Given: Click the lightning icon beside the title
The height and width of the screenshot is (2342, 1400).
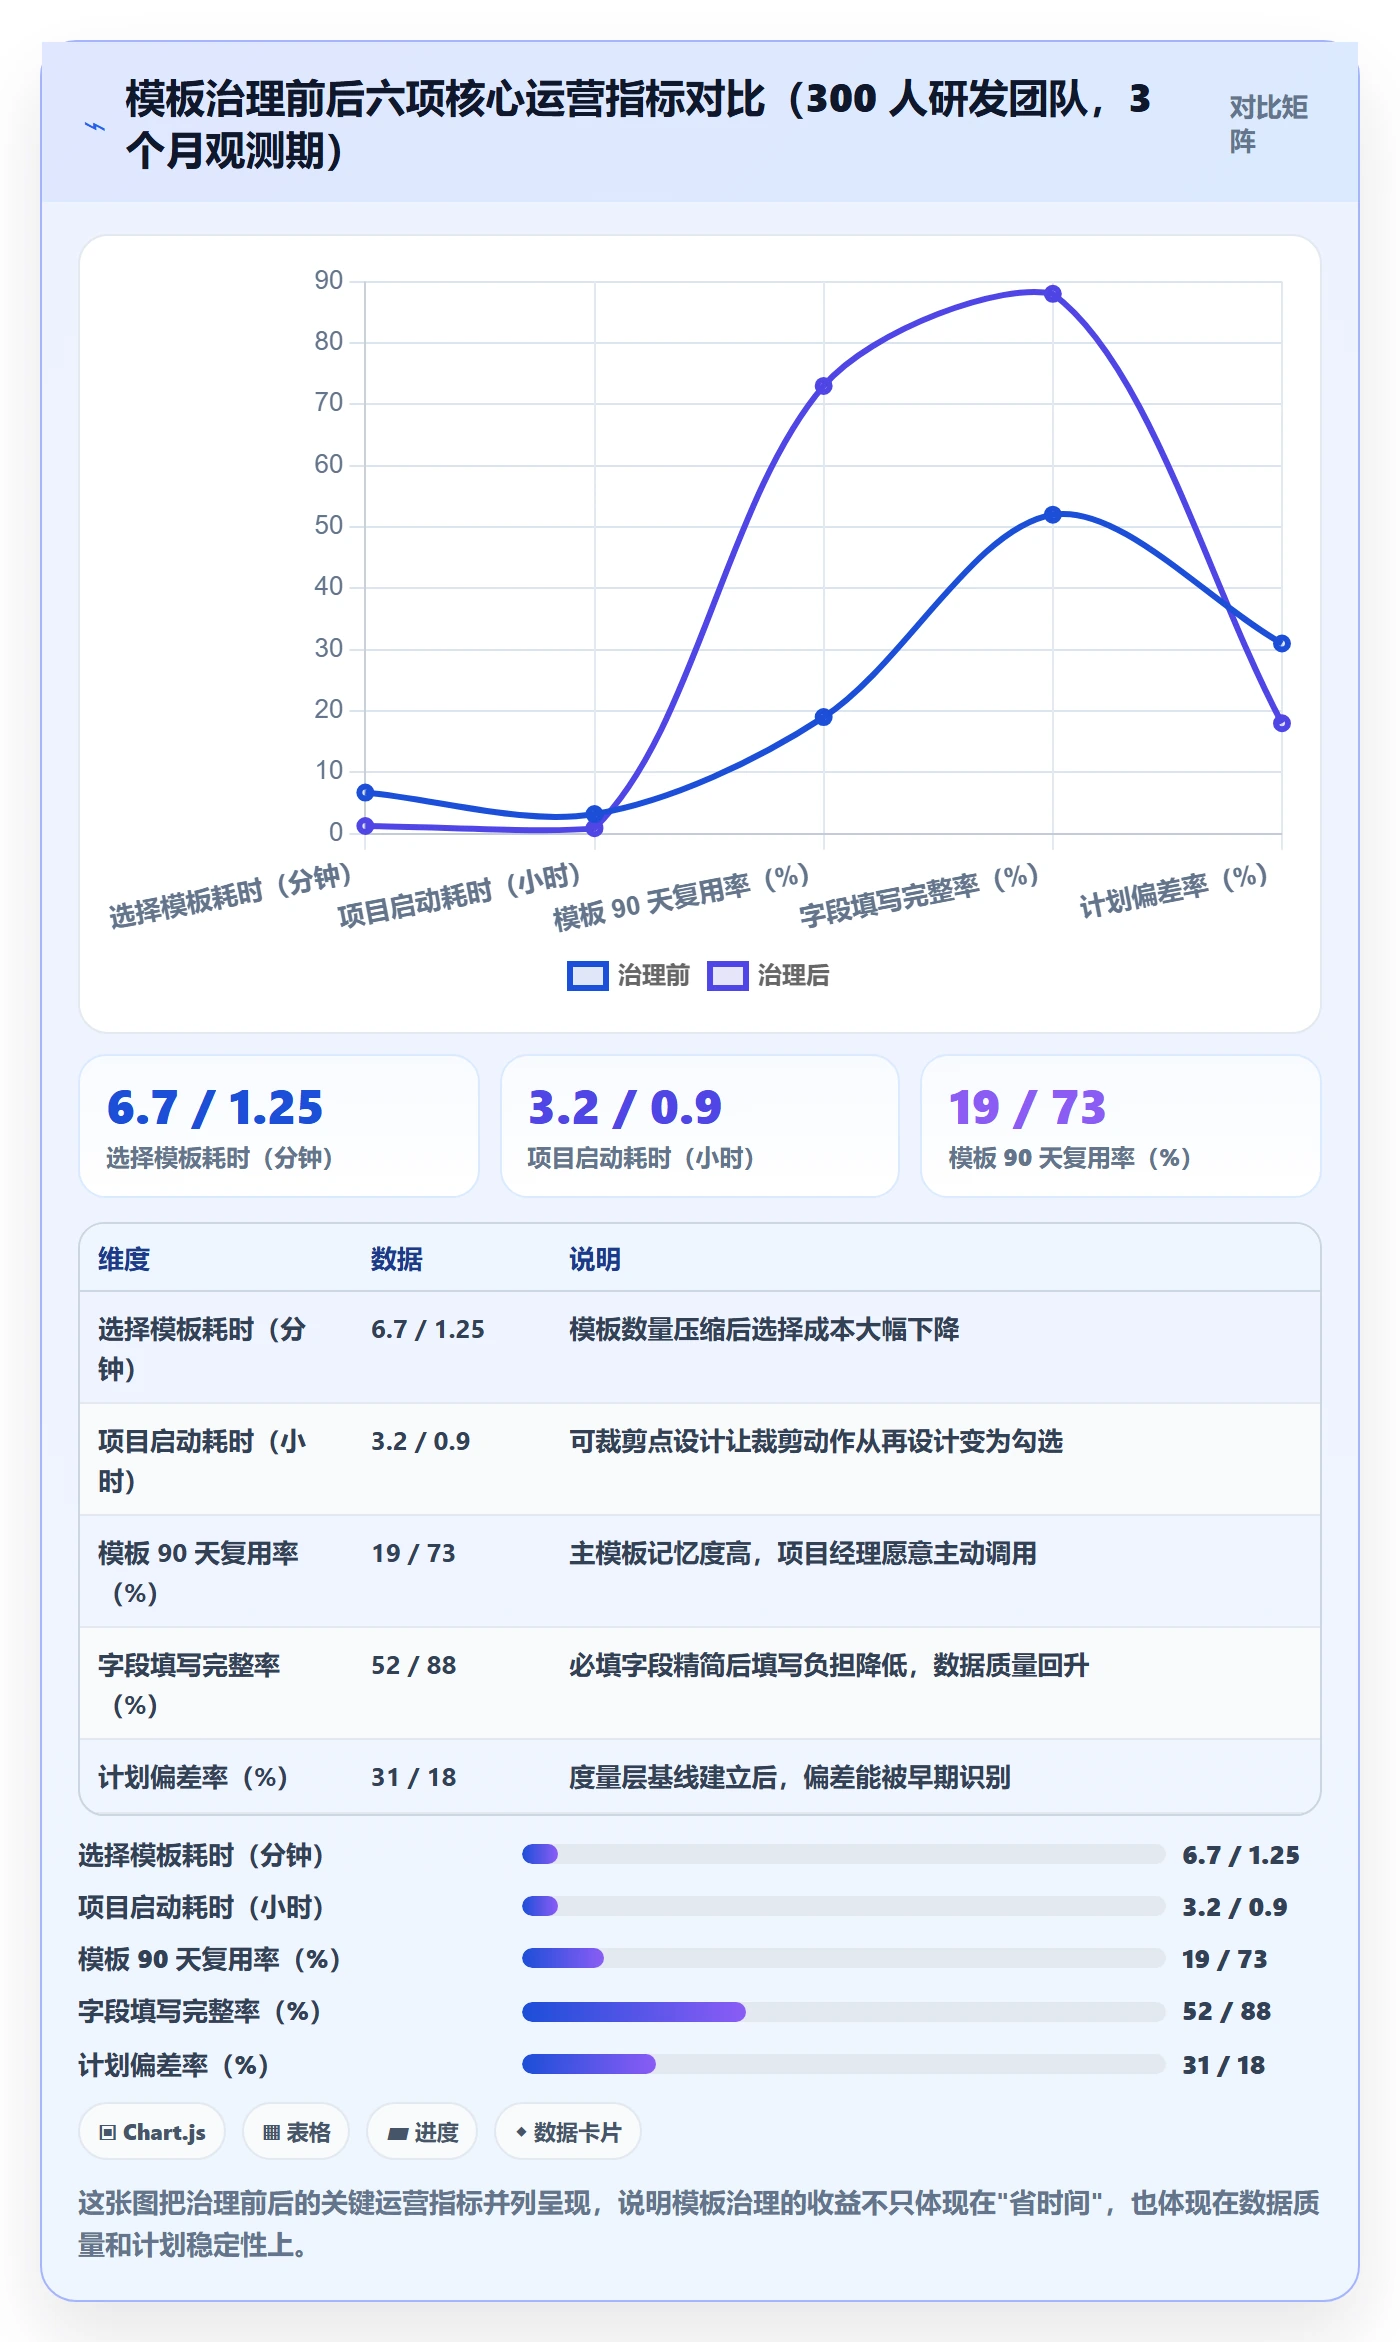Looking at the screenshot, I should [94, 126].
